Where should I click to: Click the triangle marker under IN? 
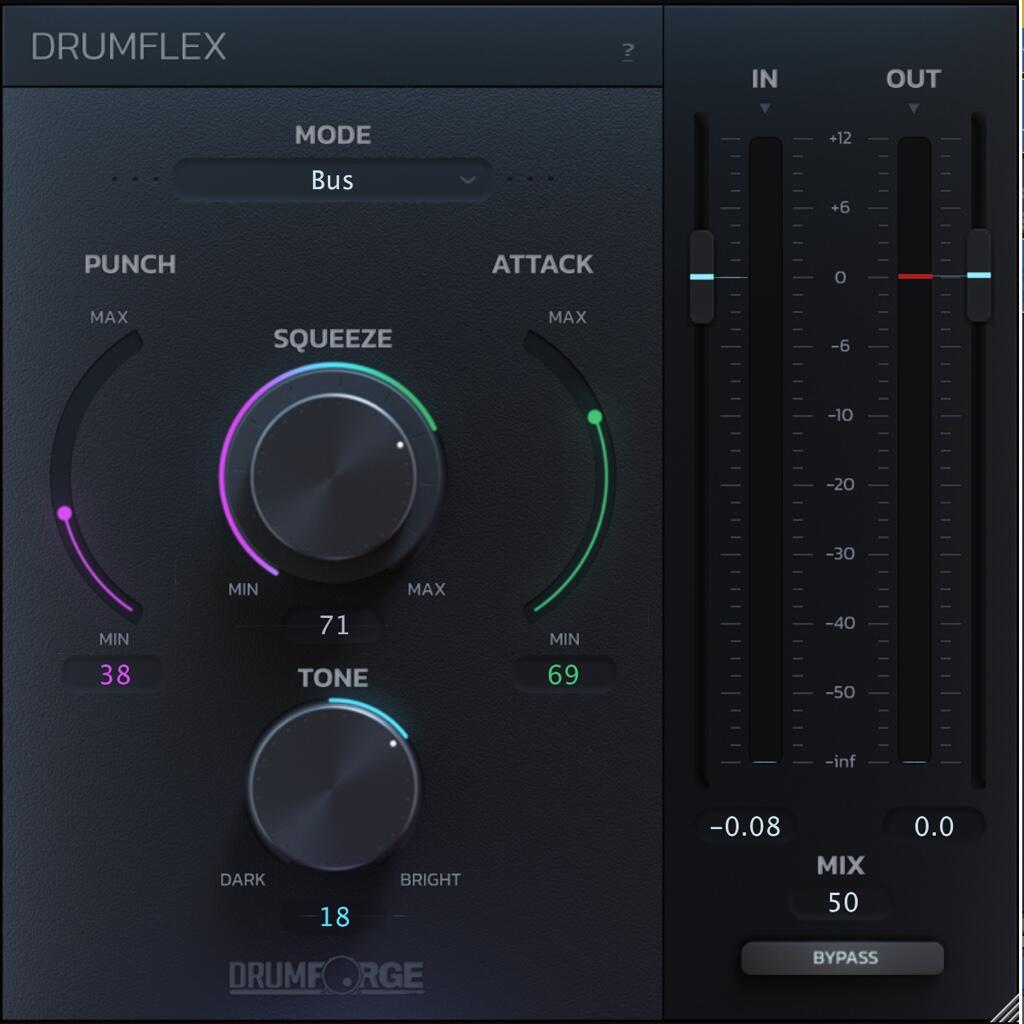pos(765,108)
